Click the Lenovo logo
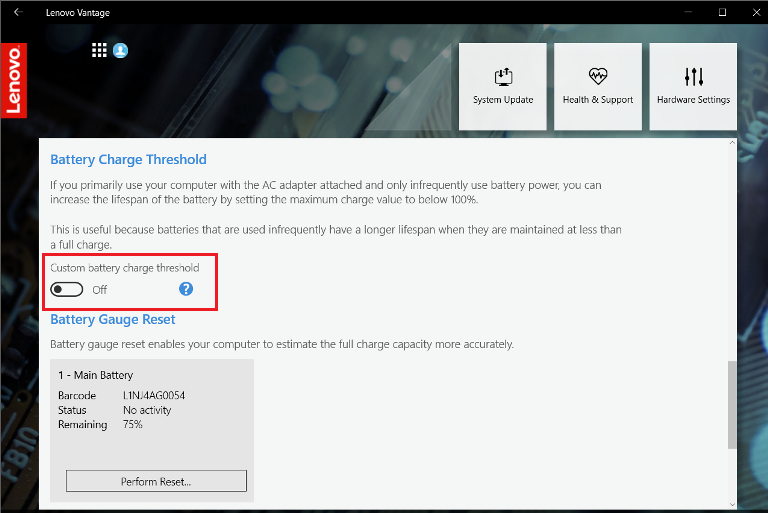The height and width of the screenshot is (513, 768). [x=14, y=80]
